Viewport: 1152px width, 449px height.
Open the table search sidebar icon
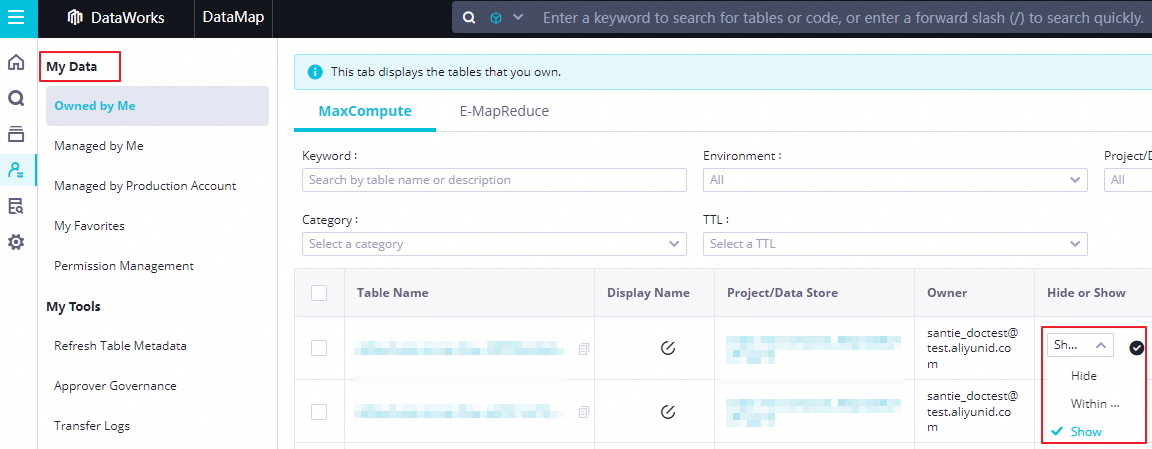[x=15, y=206]
